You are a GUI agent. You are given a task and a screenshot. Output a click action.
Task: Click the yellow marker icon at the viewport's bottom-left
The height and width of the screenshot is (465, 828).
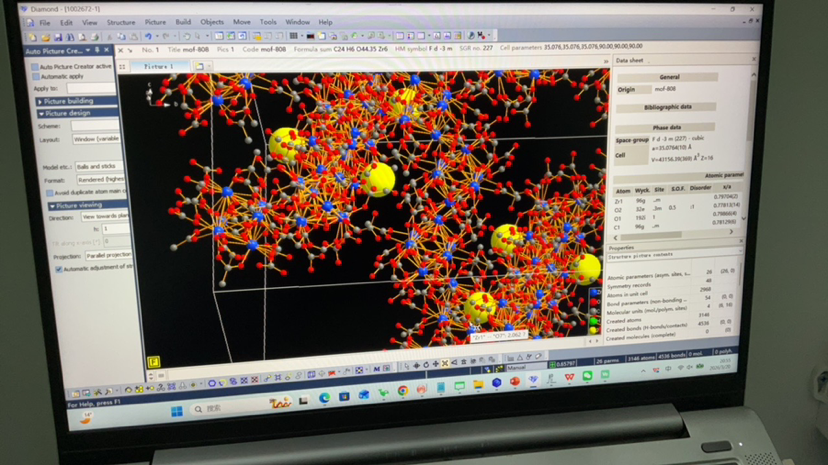tap(154, 362)
